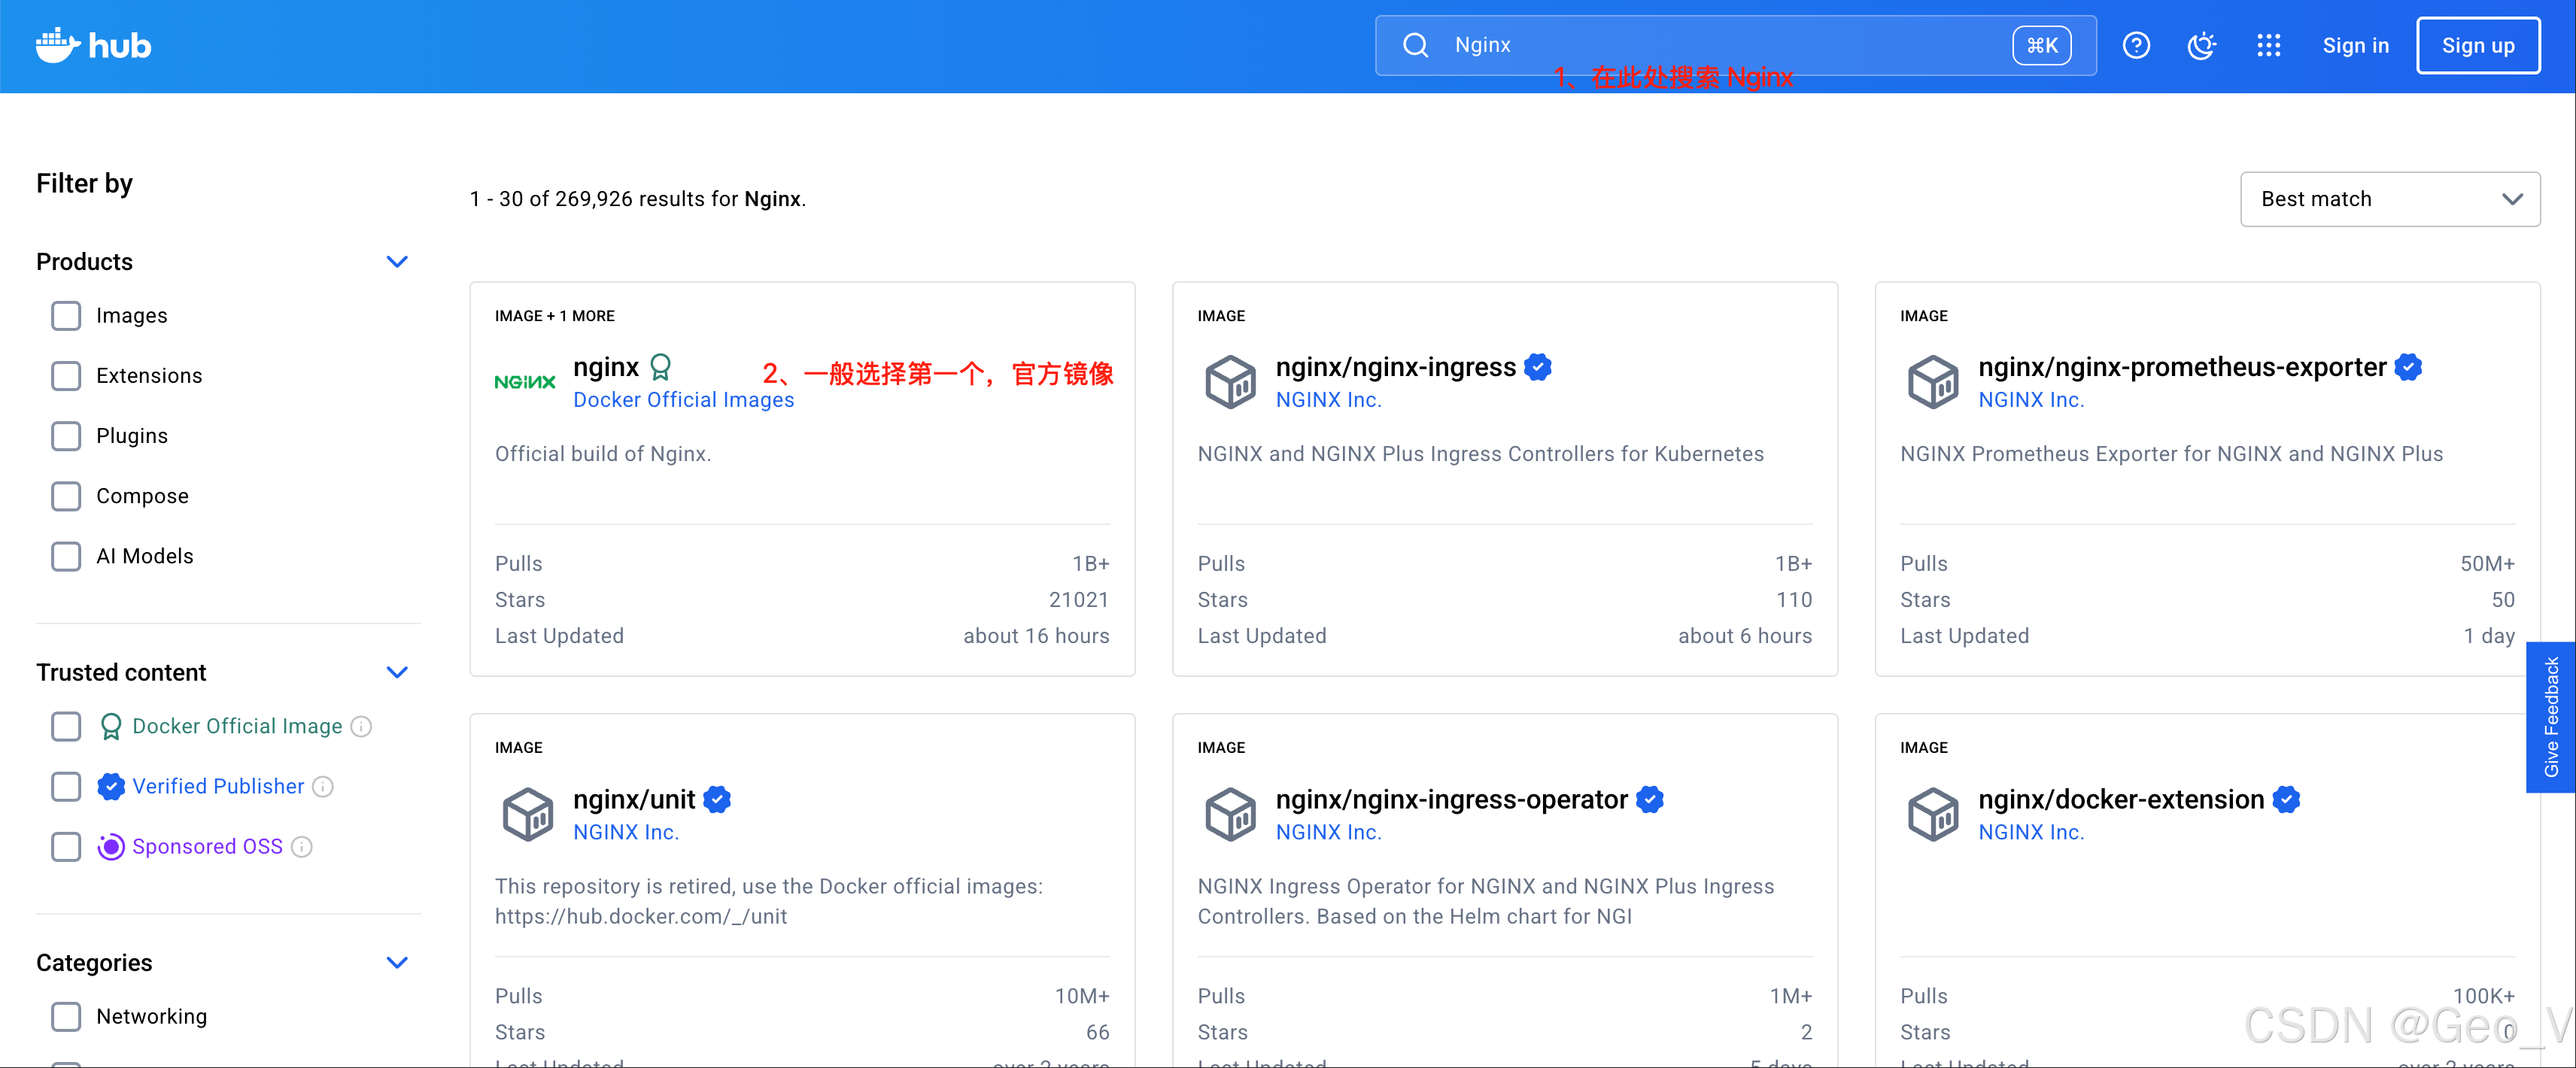The width and height of the screenshot is (2576, 1068).
Task: Toggle the dark mode theme icon
Action: pos(2201,45)
